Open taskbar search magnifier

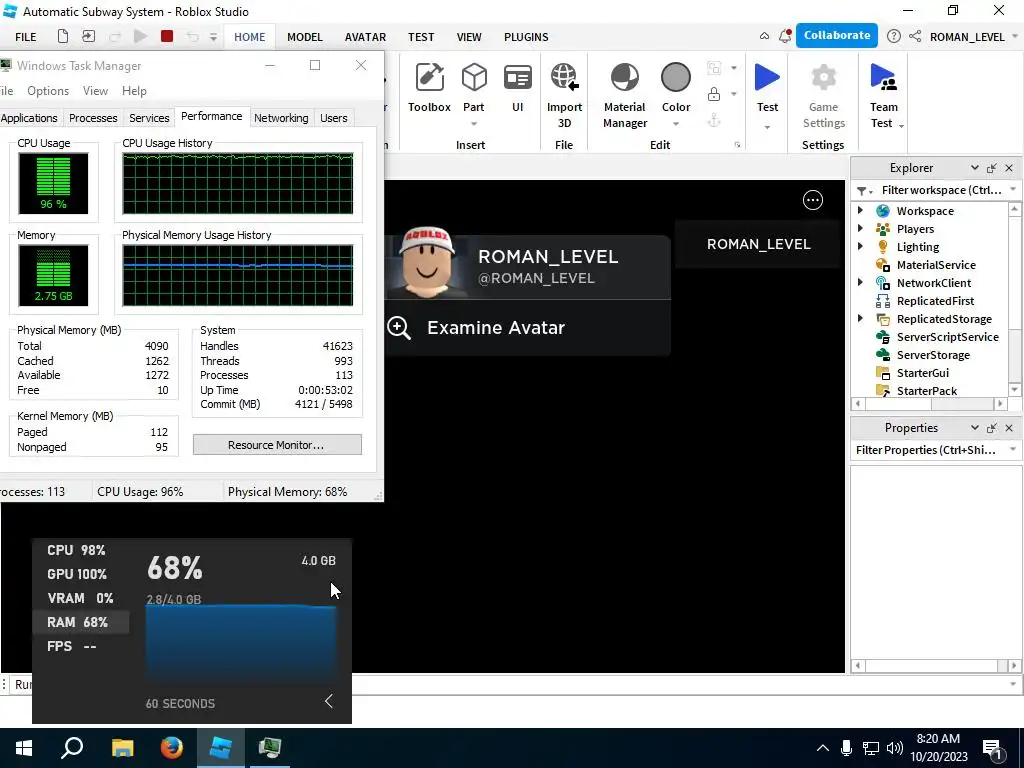coord(72,748)
